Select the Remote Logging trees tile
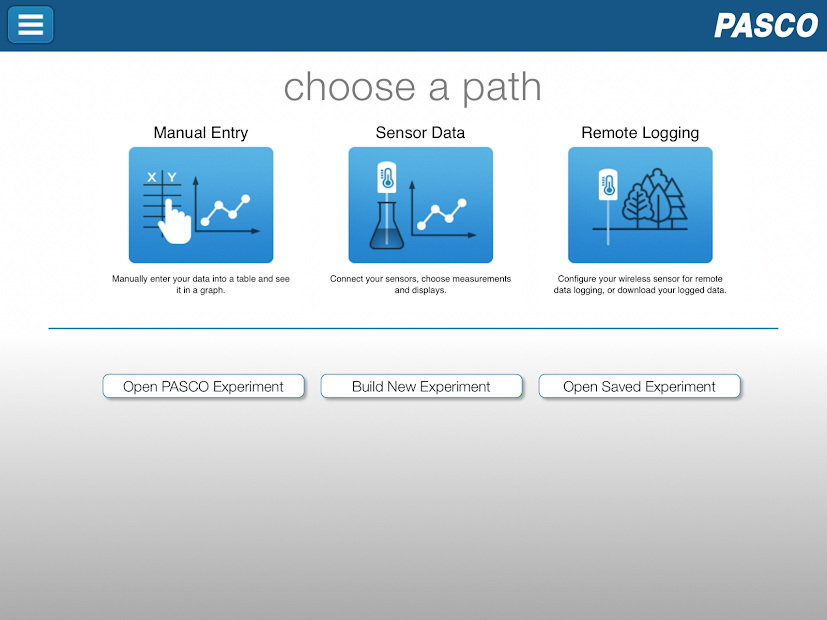The height and width of the screenshot is (620, 827). 640,205
